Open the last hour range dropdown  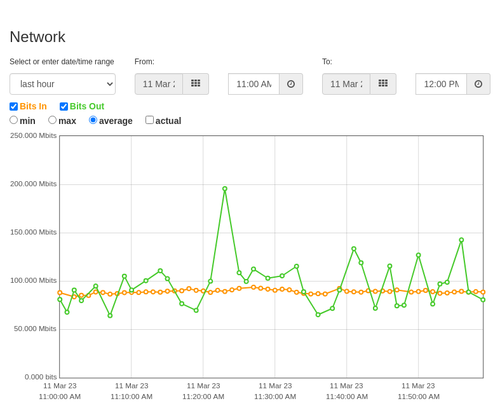coord(63,84)
